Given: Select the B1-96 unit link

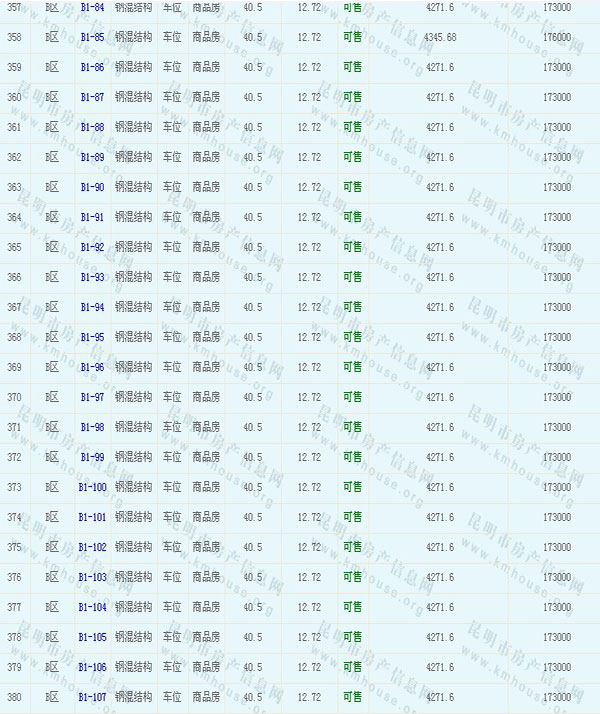Looking at the screenshot, I should pos(92,367).
